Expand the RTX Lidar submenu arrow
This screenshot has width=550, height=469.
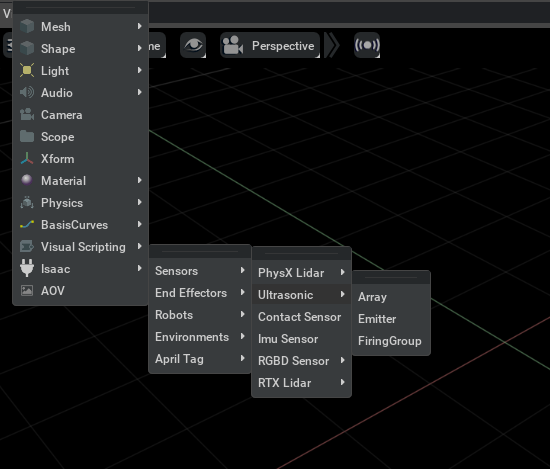(x=343, y=382)
